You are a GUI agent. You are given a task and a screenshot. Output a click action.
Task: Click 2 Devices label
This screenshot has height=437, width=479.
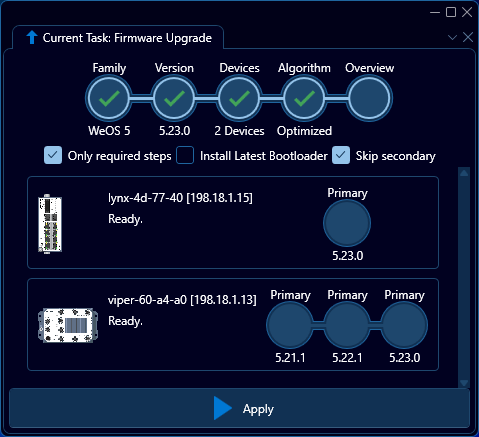(239, 131)
